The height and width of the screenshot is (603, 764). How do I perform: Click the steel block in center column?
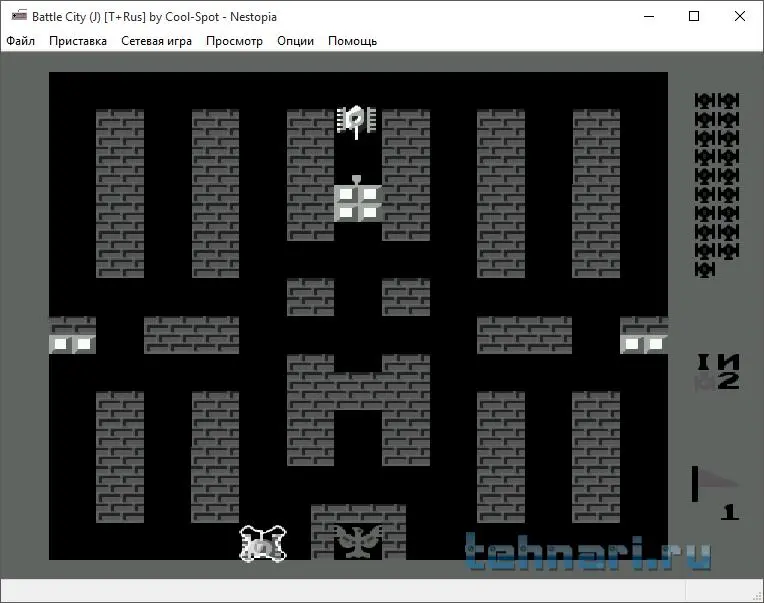pyautogui.click(x=358, y=203)
